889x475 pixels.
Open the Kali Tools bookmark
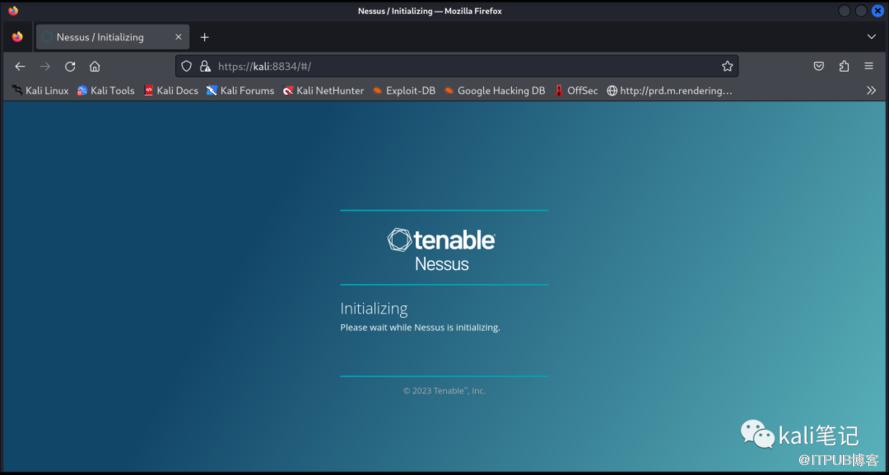(x=106, y=90)
